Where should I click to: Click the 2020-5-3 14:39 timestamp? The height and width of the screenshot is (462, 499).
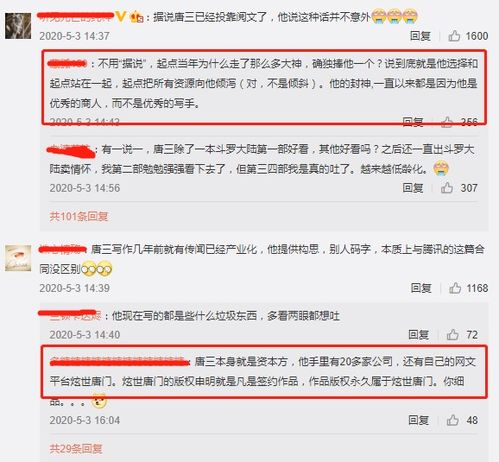point(74,288)
